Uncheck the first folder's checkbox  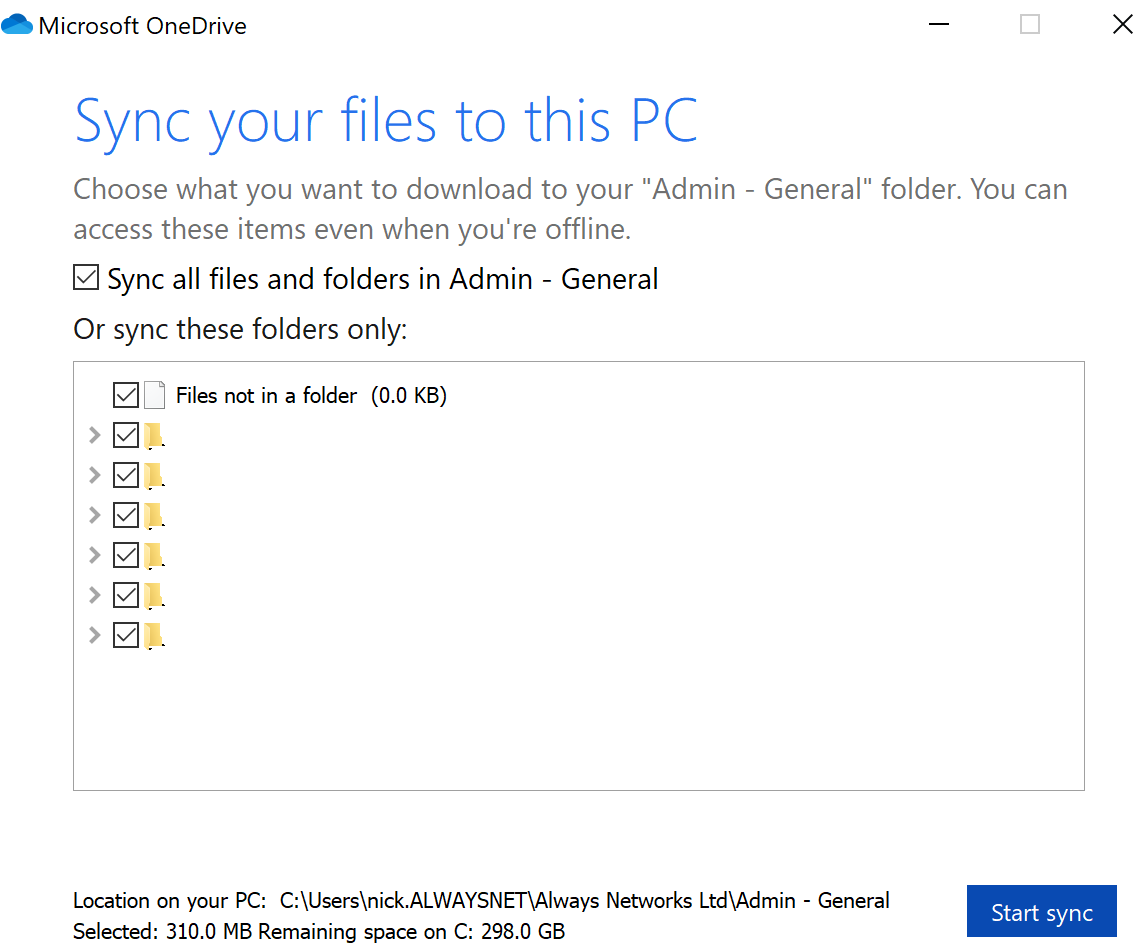(x=126, y=435)
